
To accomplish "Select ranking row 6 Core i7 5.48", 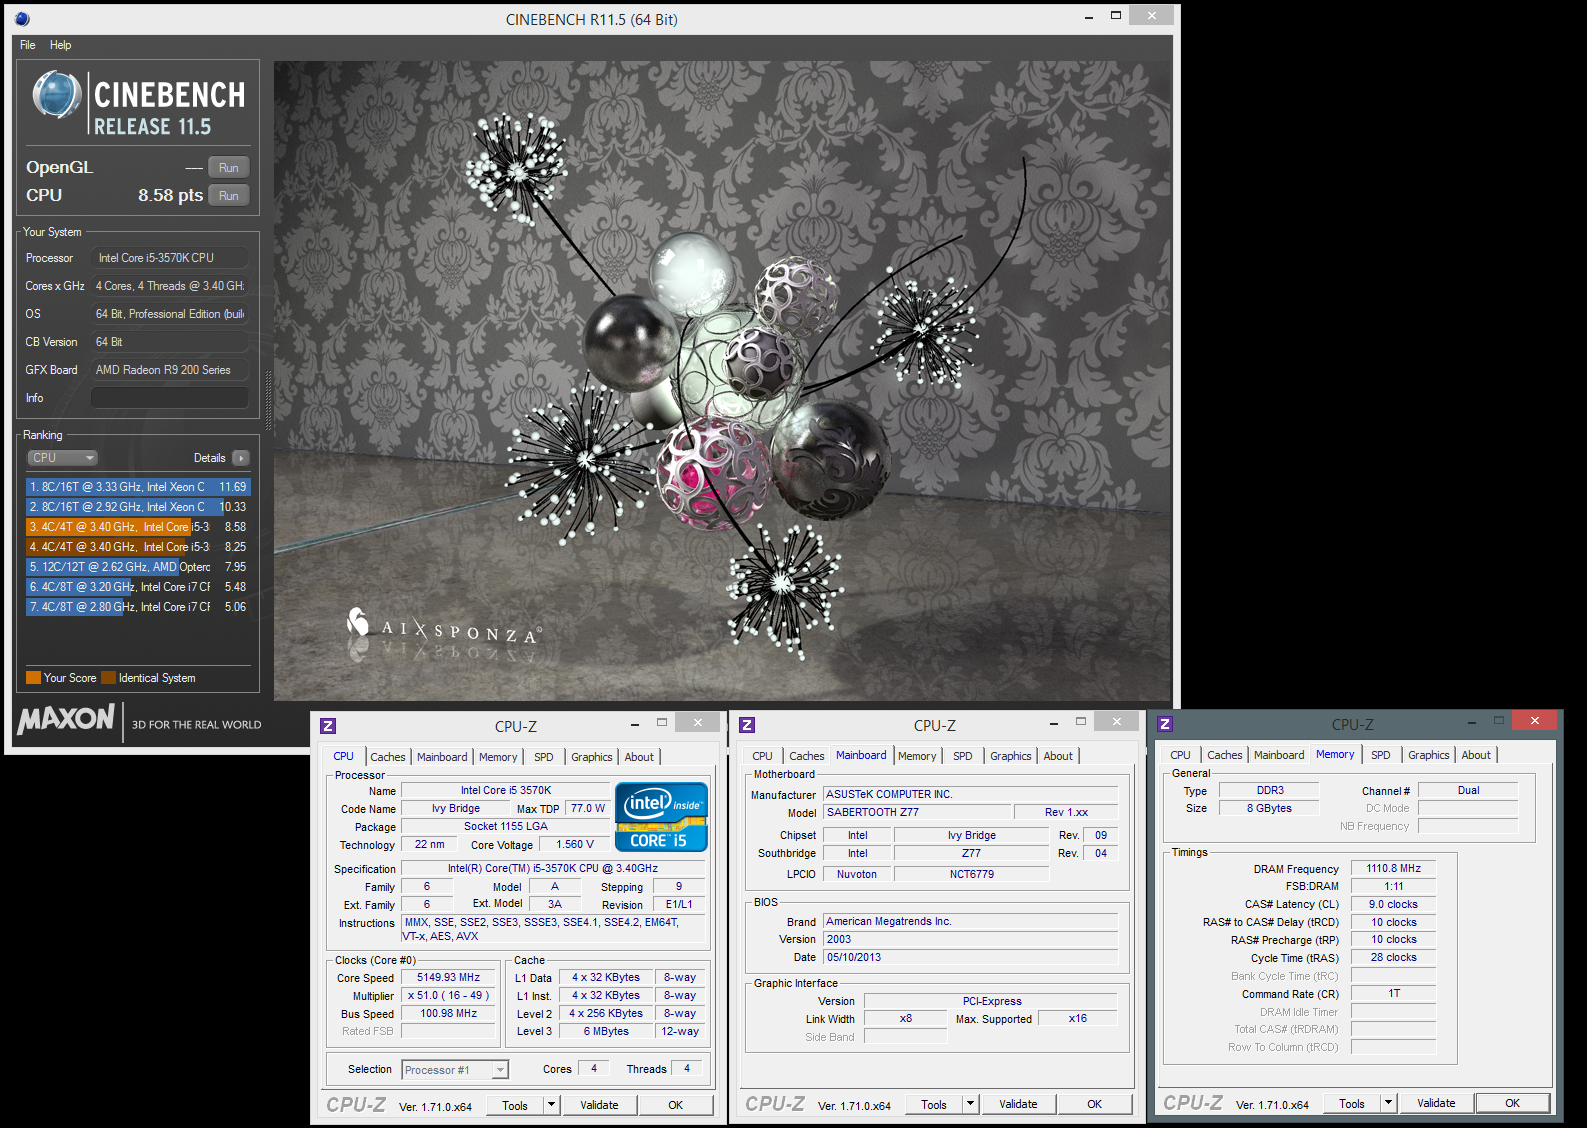I will [138, 587].
